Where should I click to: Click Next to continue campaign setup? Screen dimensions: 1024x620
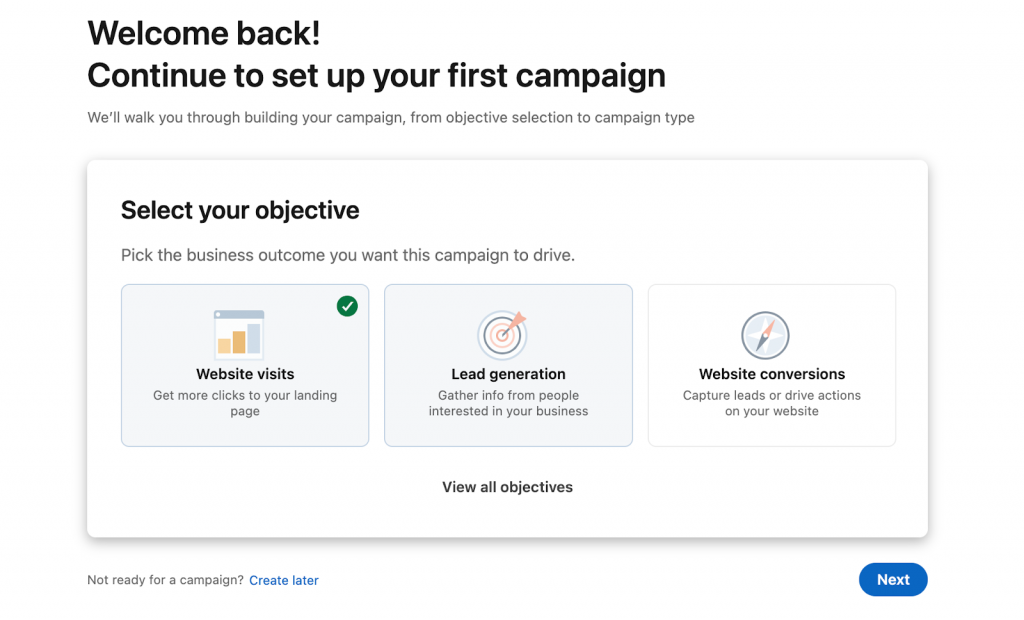(892, 579)
